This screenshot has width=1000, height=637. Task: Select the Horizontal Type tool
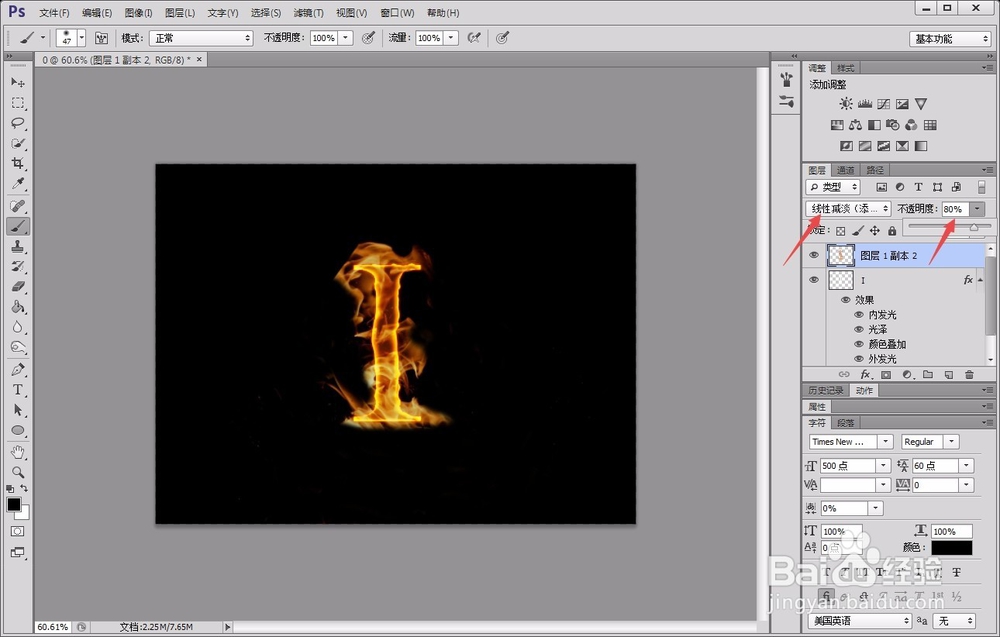pyautogui.click(x=18, y=390)
